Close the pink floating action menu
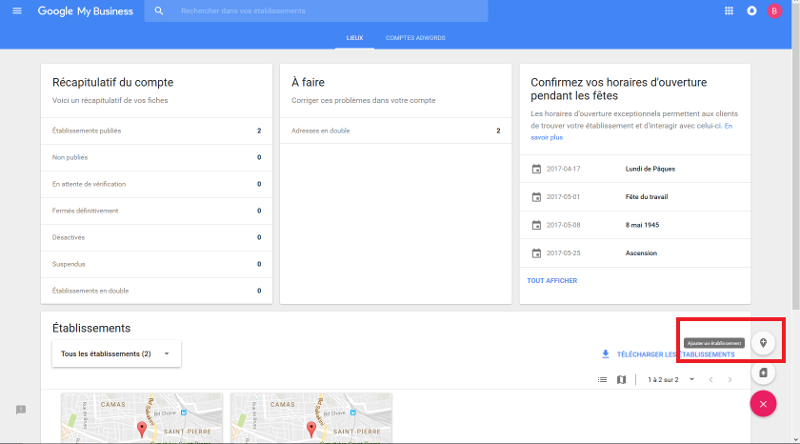 (x=763, y=404)
